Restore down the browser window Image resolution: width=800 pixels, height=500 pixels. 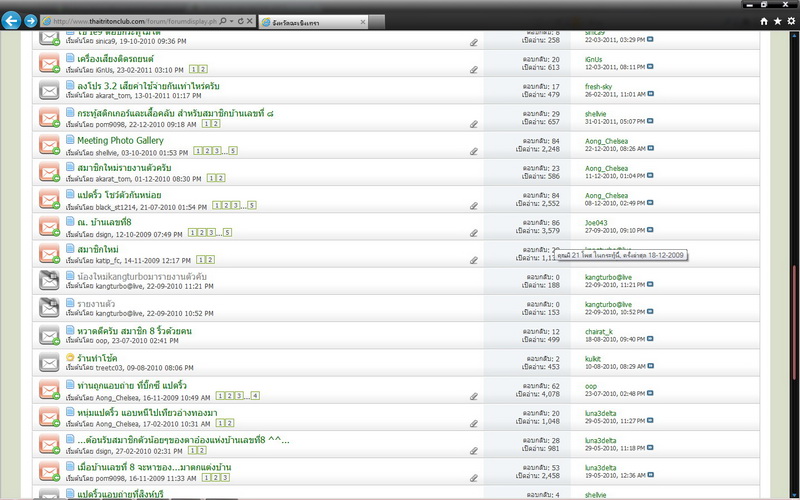coord(764,4)
